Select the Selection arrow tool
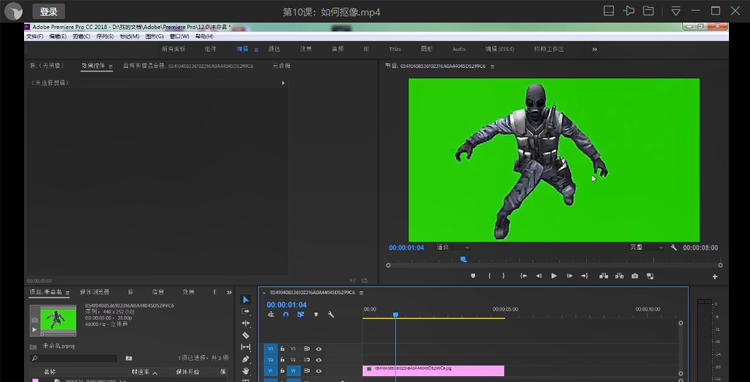 click(245, 300)
